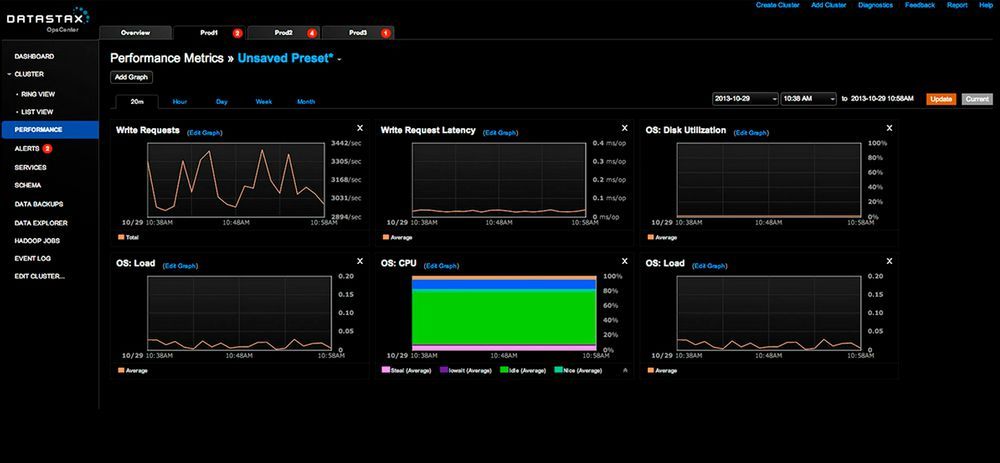Click the Add Graph button
The image size is (1000, 463).
(x=131, y=77)
